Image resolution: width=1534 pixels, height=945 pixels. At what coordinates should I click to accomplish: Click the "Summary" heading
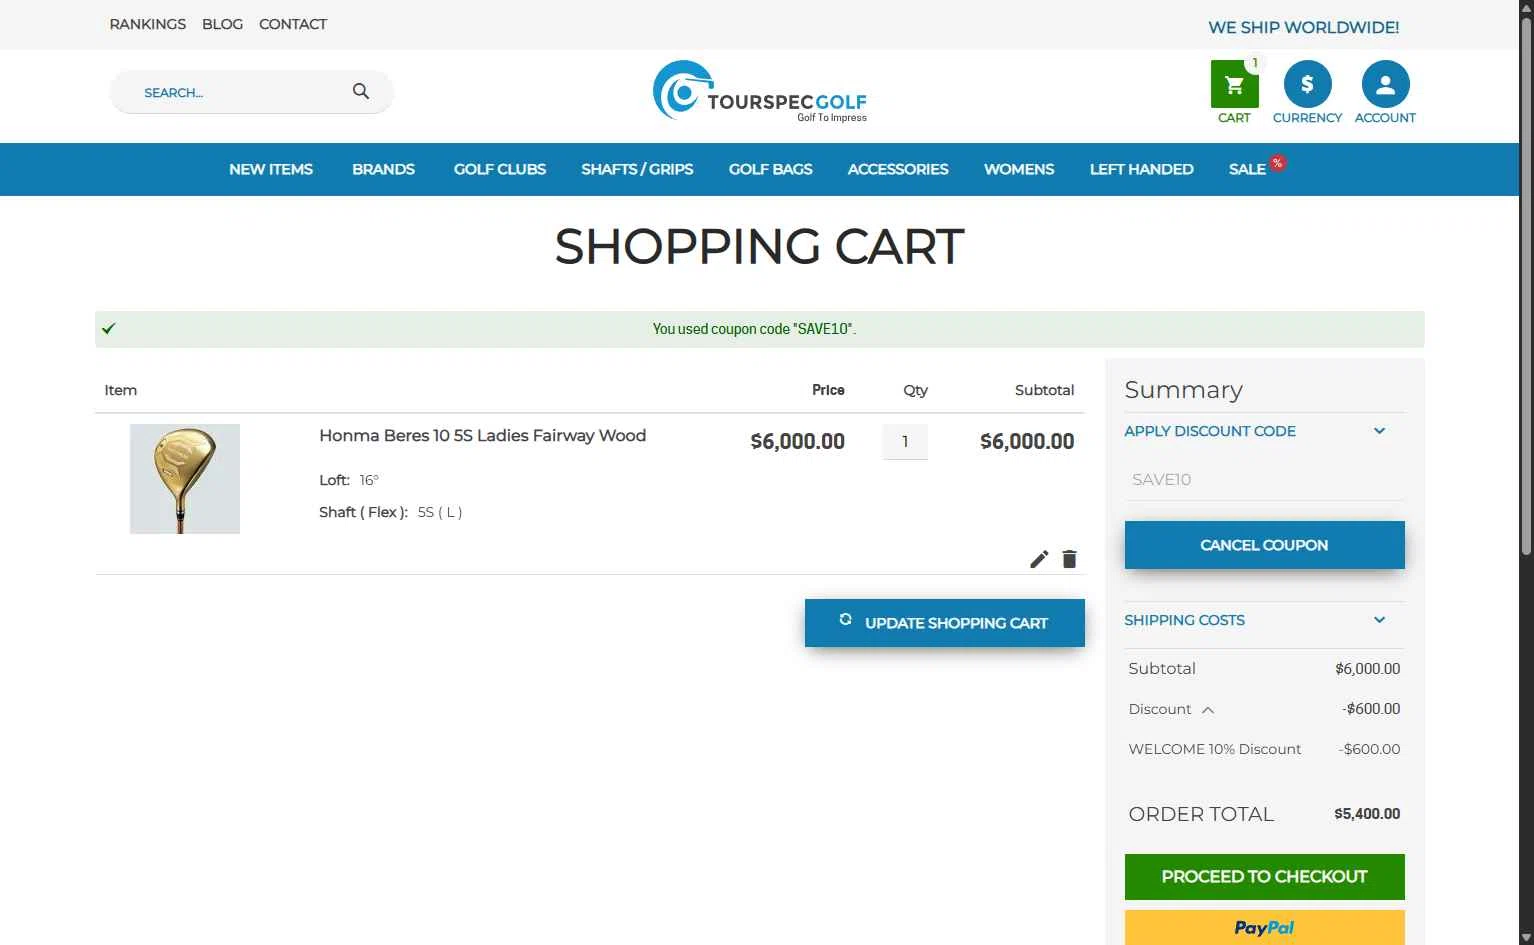point(1183,390)
